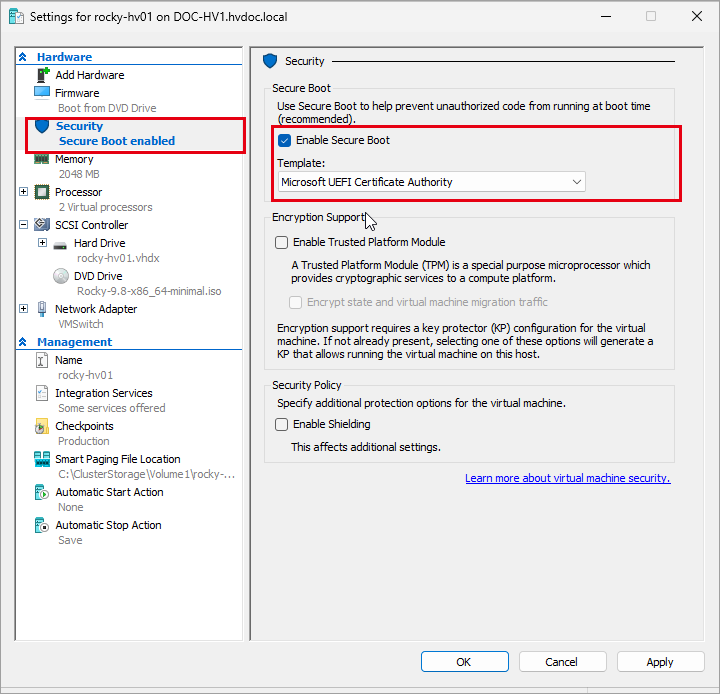
Task: Select the Hard Drive entry
Action: (x=100, y=243)
